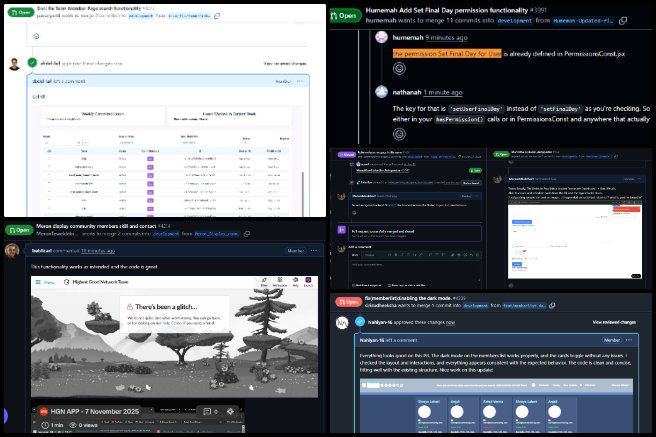Click View reviewed changes on memberlist PR
Image resolution: width=656 pixels, height=437 pixels.
pyautogui.click(x=614, y=322)
